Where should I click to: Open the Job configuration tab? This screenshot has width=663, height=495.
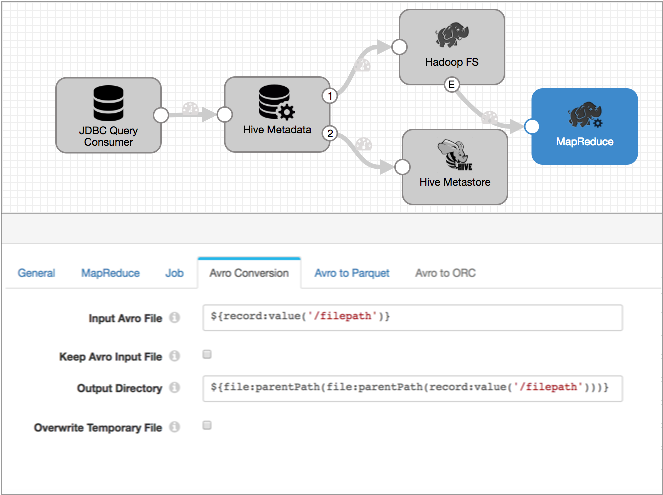174,273
